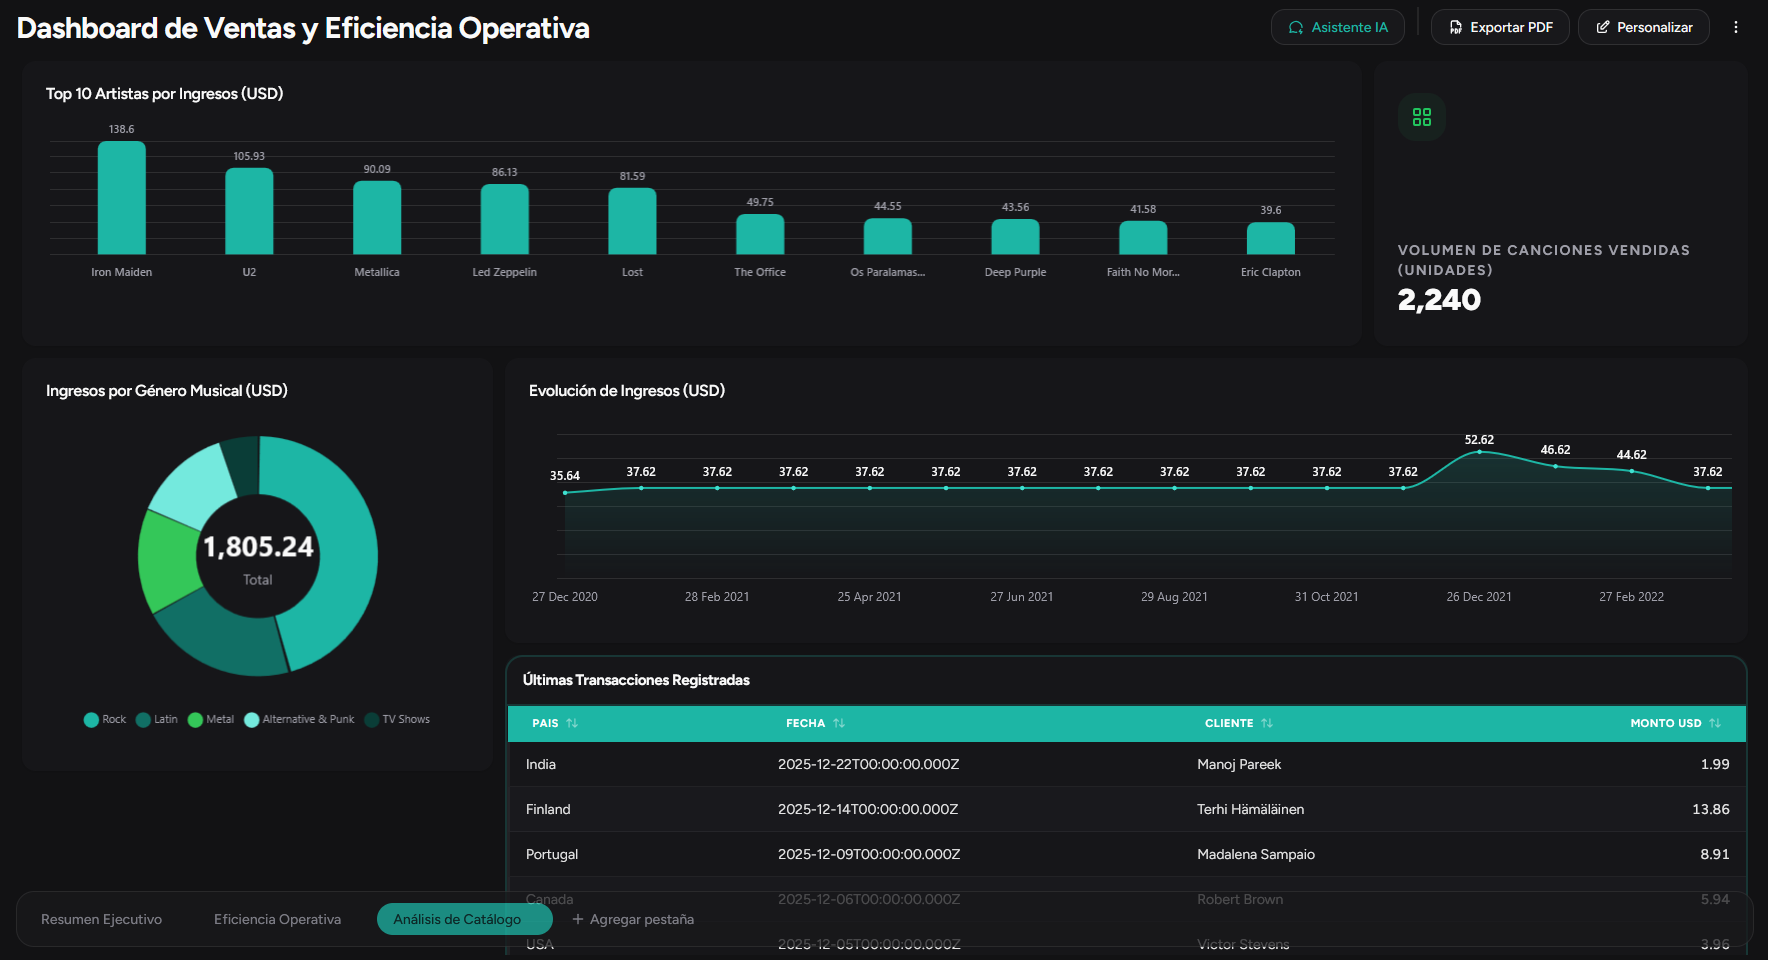Click client name Madalena Sampaio
The image size is (1768, 960).
pos(1256,854)
